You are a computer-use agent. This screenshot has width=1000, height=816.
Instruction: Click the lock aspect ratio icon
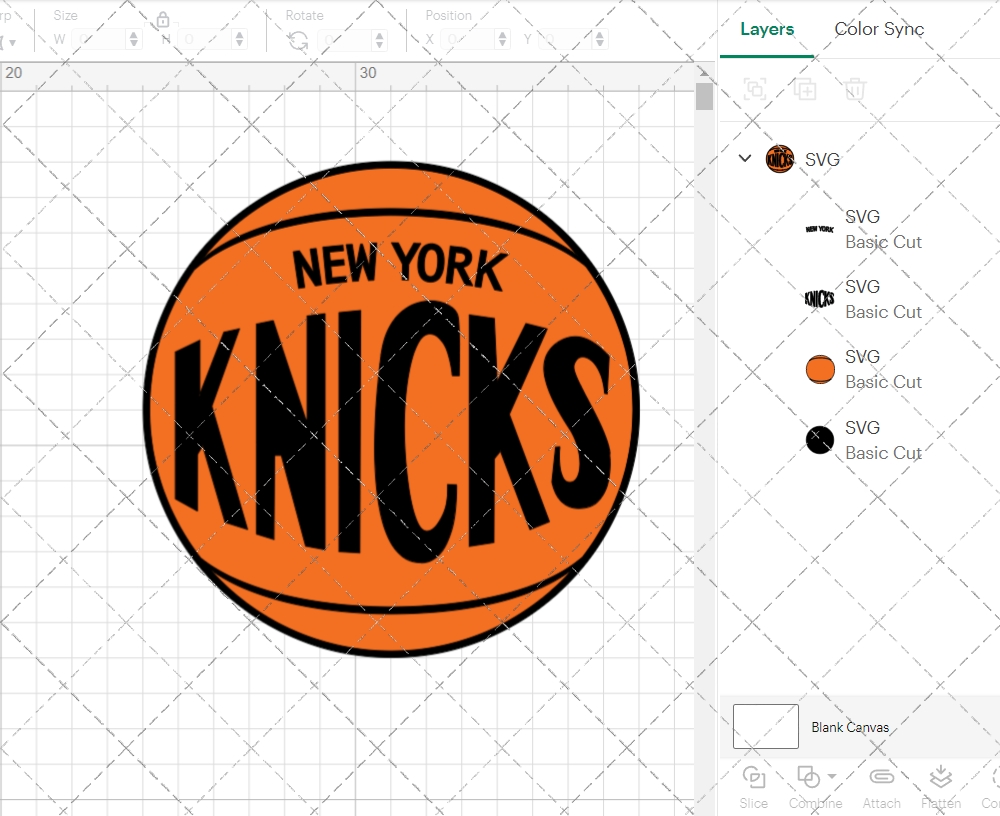pyautogui.click(x=163, y=20)
